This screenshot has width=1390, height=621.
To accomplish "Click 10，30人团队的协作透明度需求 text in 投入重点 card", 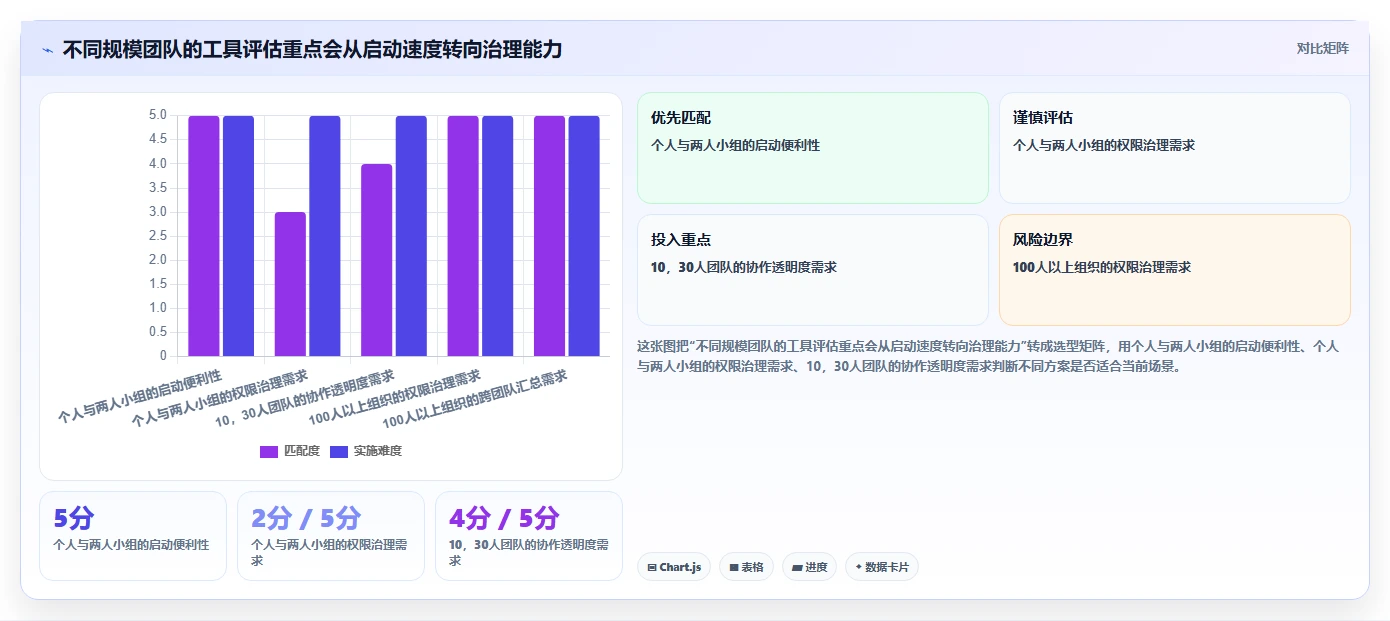I will pos(744,267).
